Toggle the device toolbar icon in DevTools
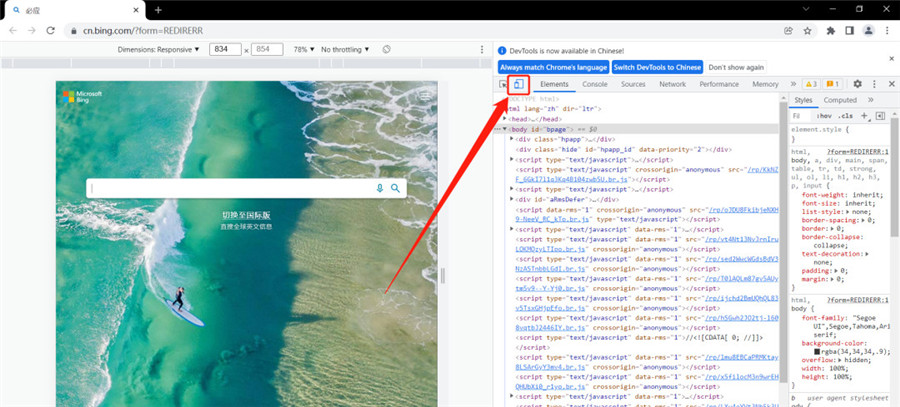 518,84
